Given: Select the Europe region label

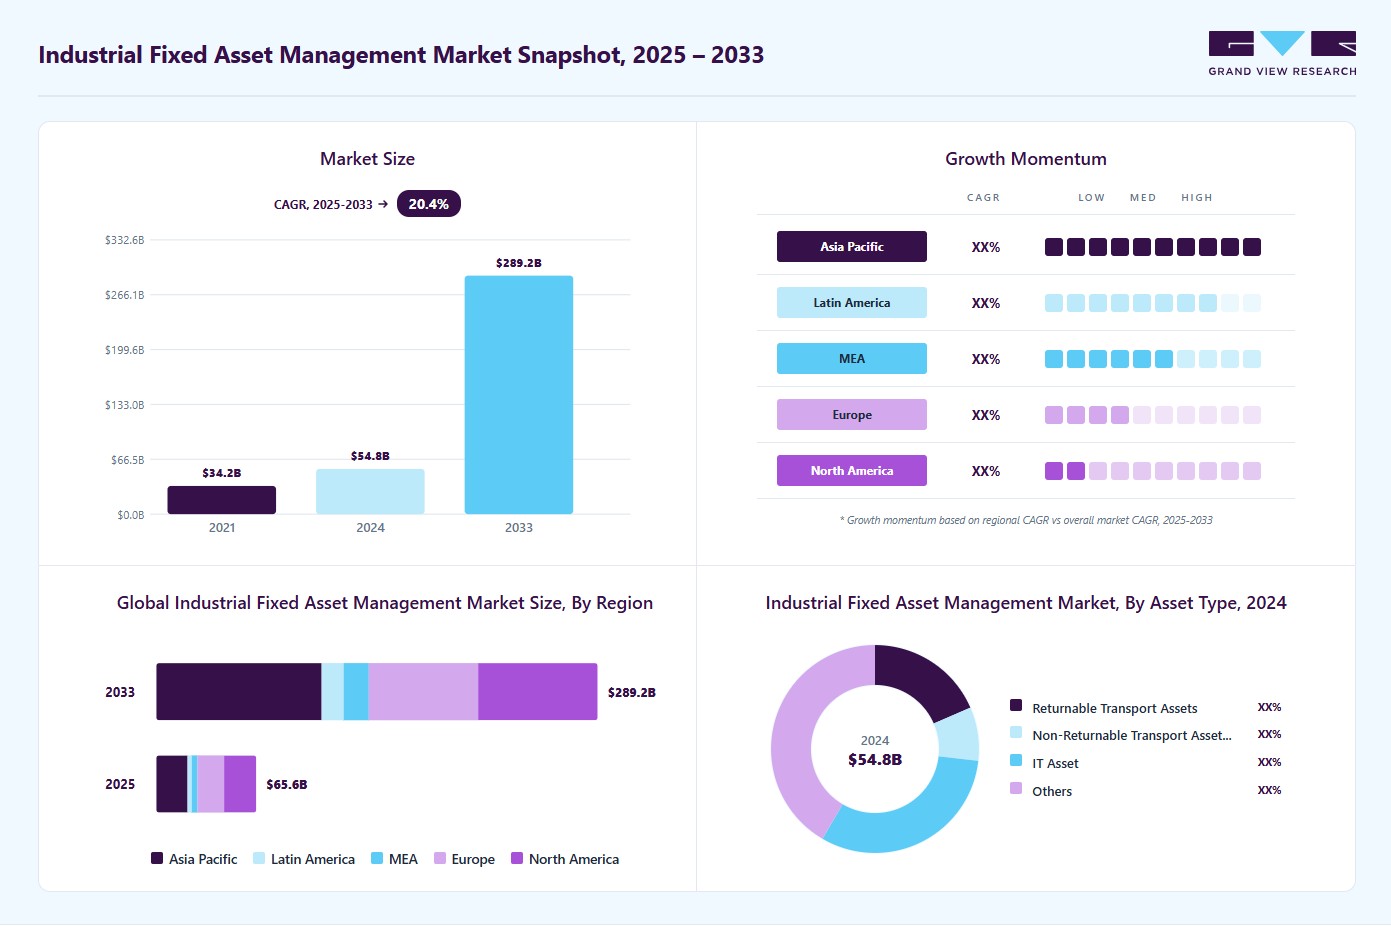Looking at the screenshot, I should 852,415.
